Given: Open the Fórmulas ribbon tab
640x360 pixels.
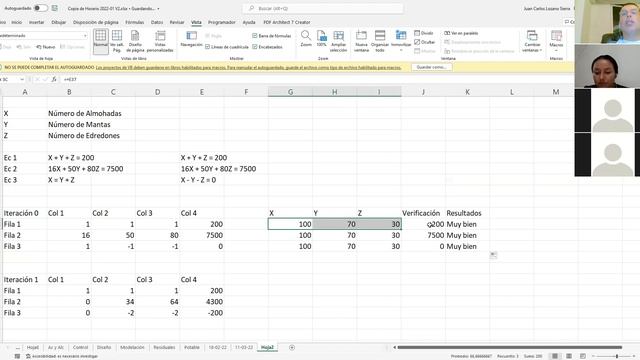Looking at the screenshot, I should [x=135, y=22].
